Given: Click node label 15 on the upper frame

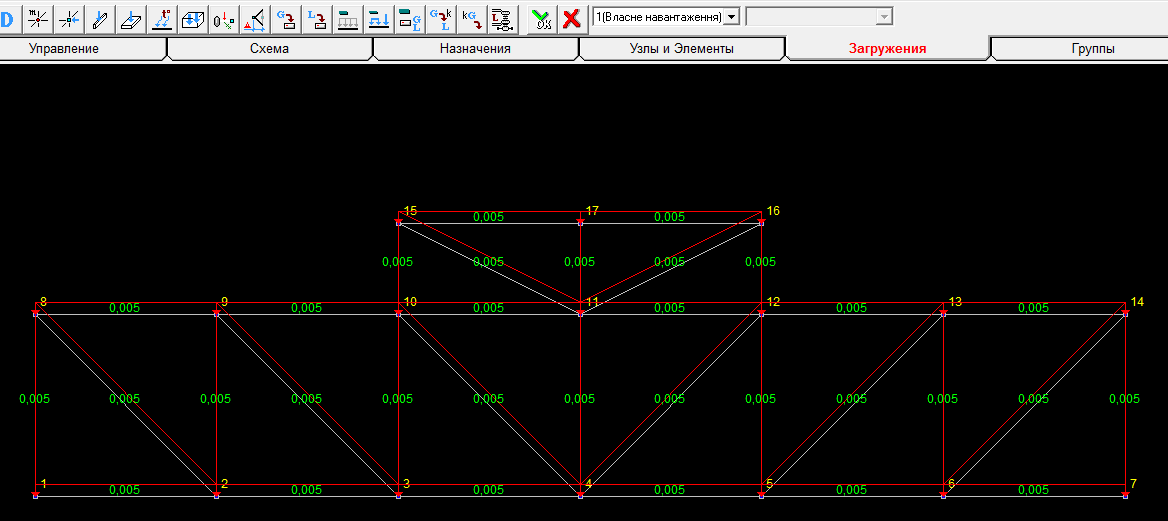Looking at the screenshot, I should (x=410, y=211).
